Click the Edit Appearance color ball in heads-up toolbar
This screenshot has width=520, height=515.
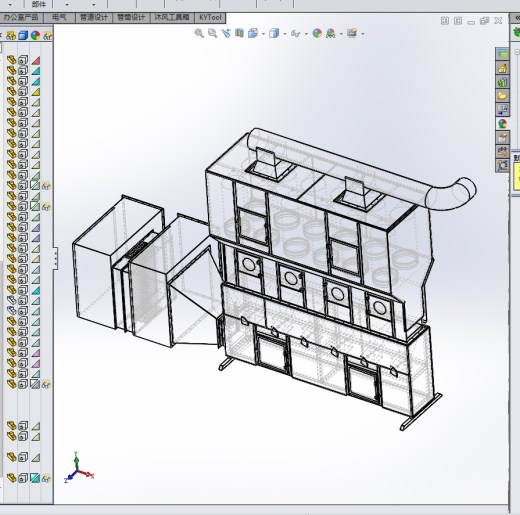[x=317, y=33]
